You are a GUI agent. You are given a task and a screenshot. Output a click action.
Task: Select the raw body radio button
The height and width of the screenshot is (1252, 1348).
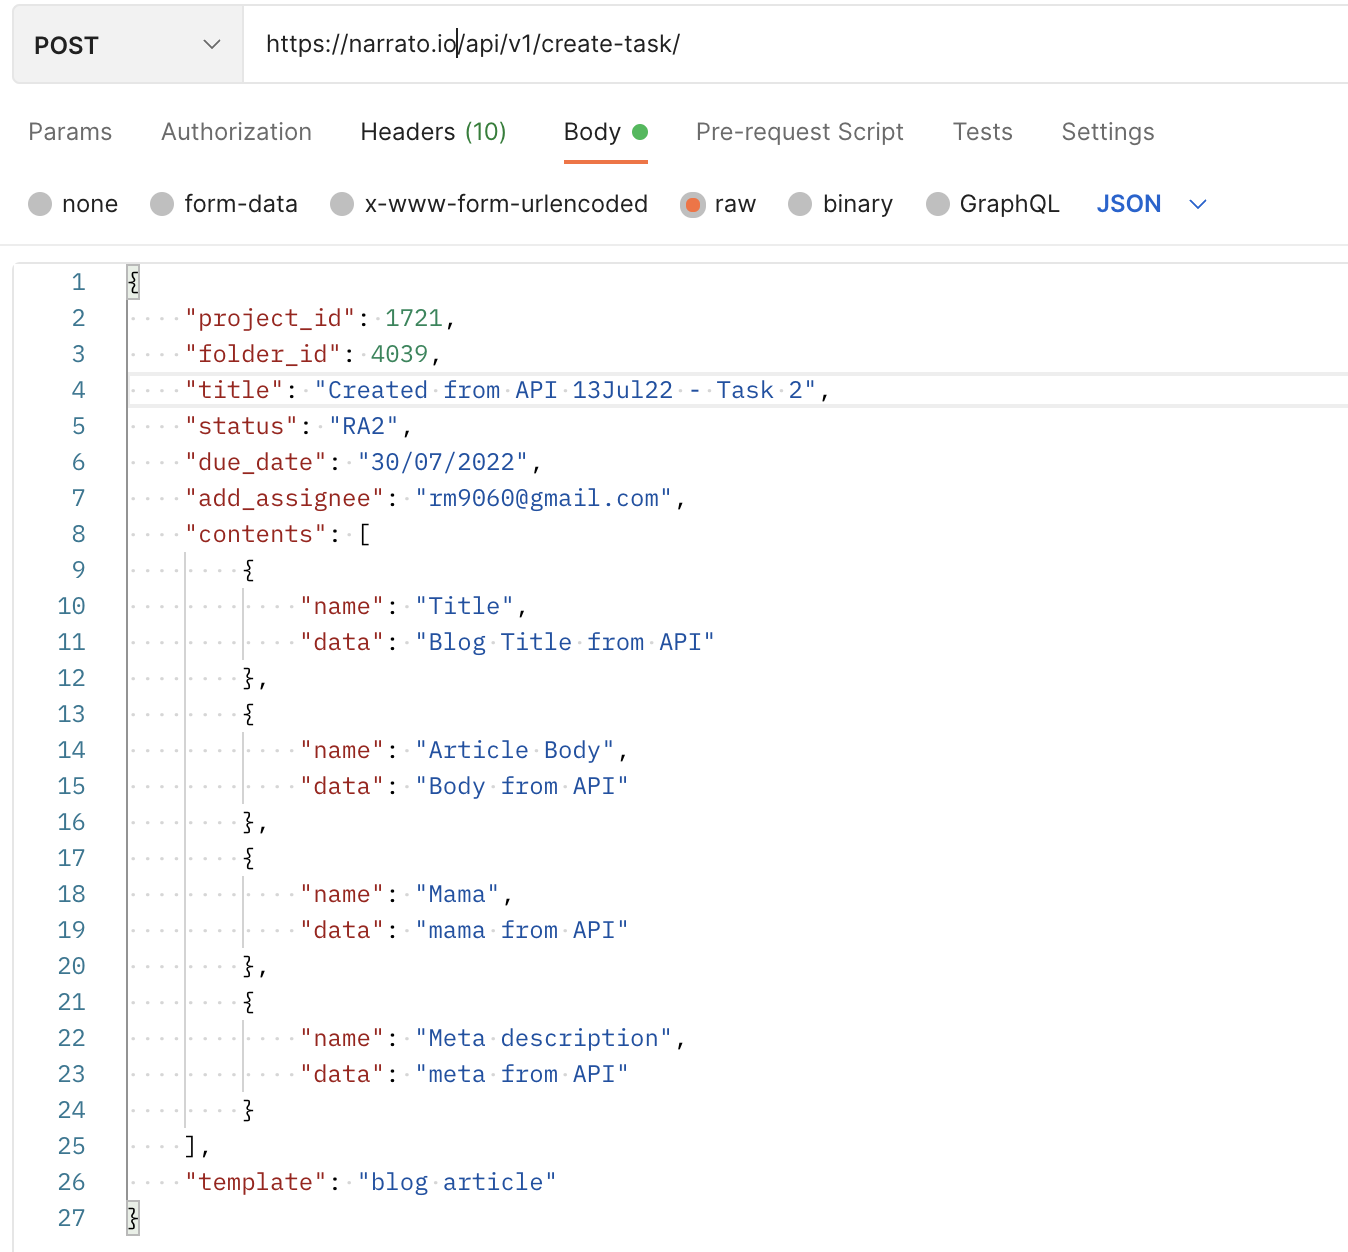click(692, 204)
